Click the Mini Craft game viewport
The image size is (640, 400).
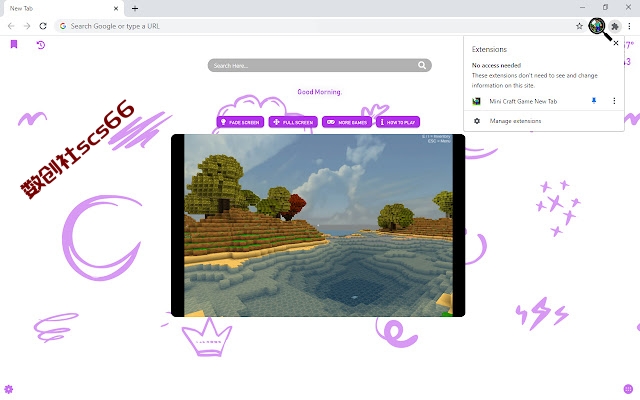click(x=318, y=225)
